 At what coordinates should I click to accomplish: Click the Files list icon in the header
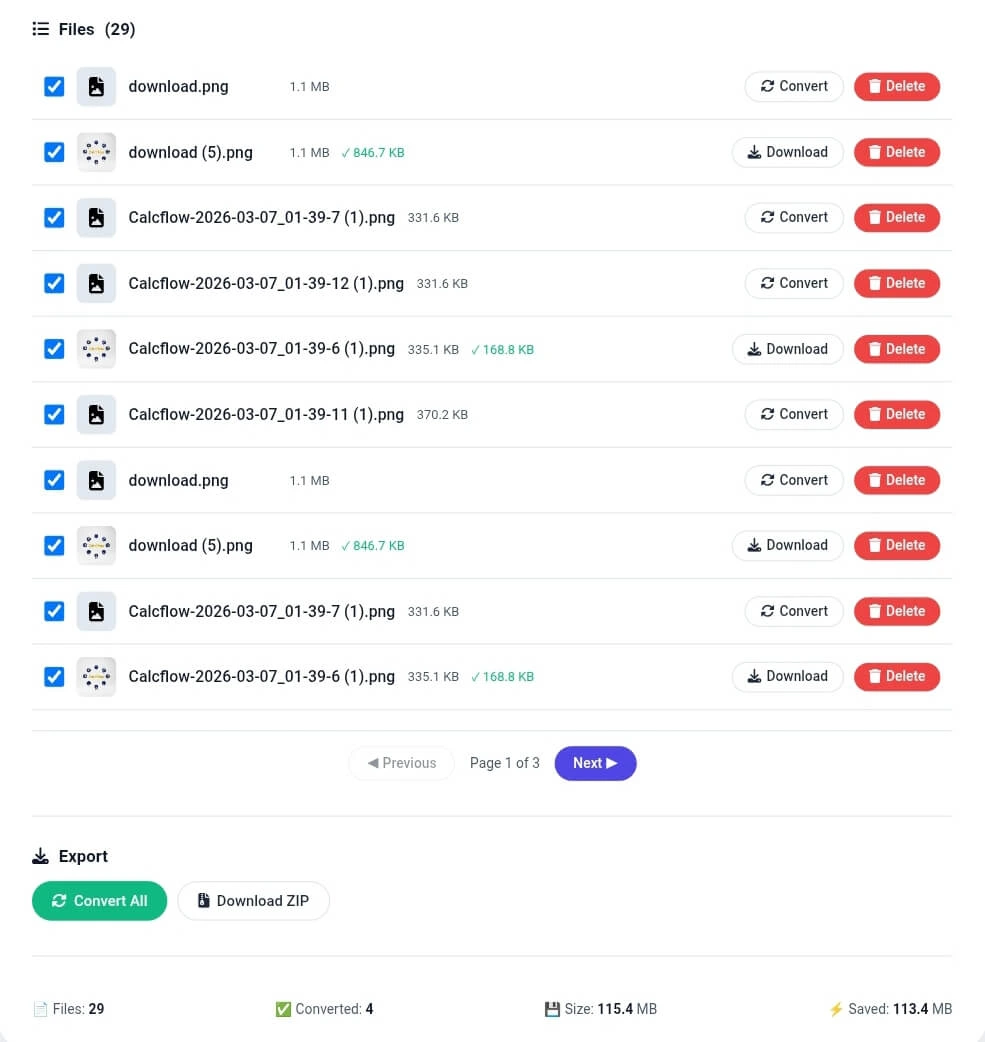point(39,29)
